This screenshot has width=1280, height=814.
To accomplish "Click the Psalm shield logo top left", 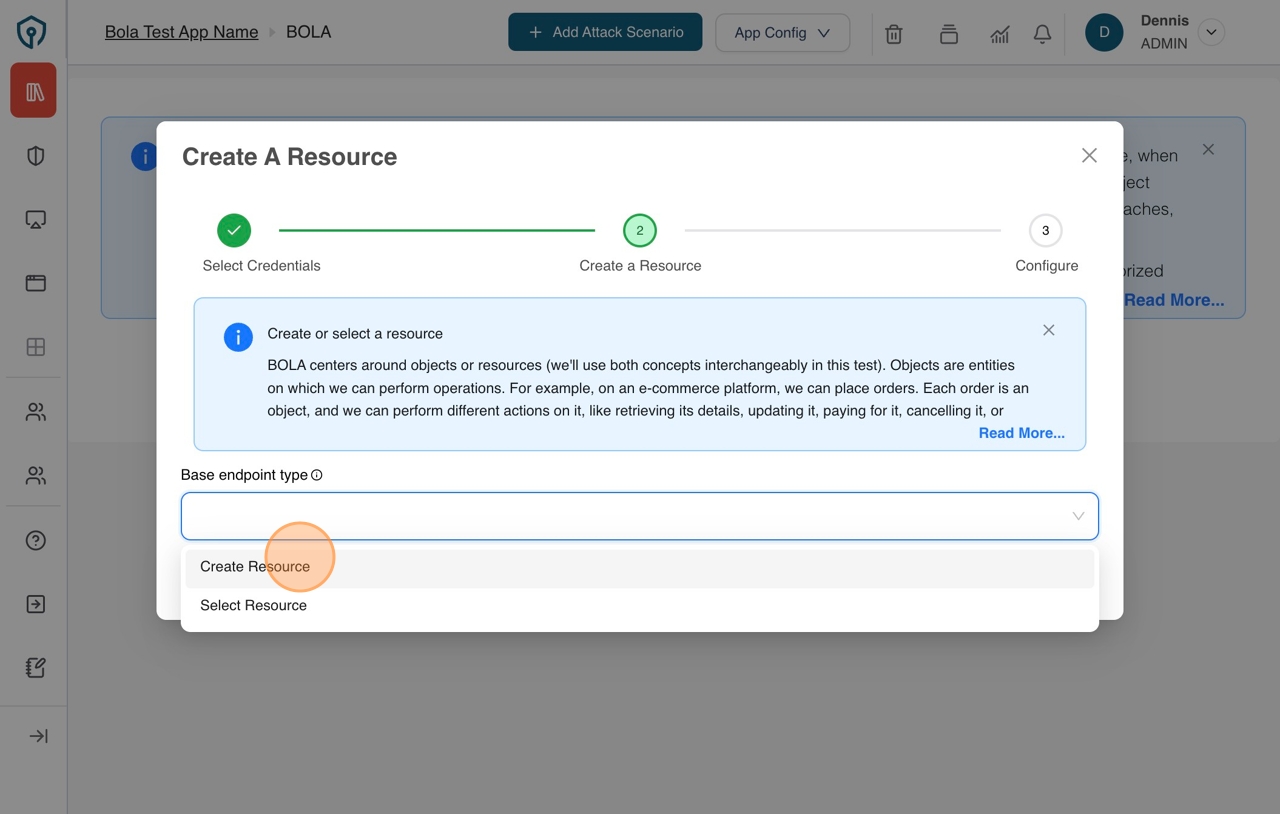I will pos(31,31).
